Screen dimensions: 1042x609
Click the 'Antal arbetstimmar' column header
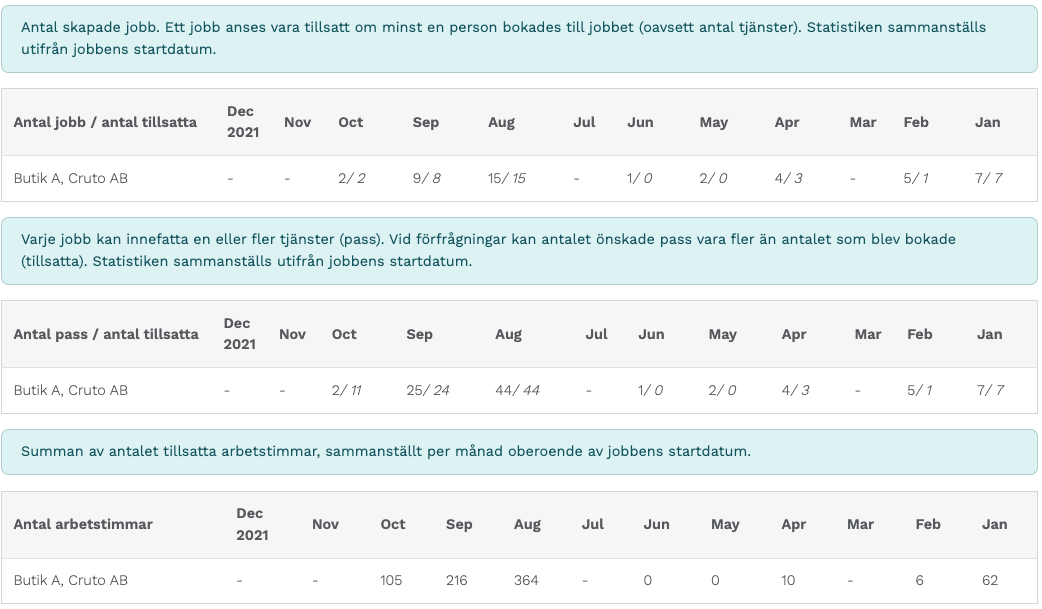click(83, 525)
